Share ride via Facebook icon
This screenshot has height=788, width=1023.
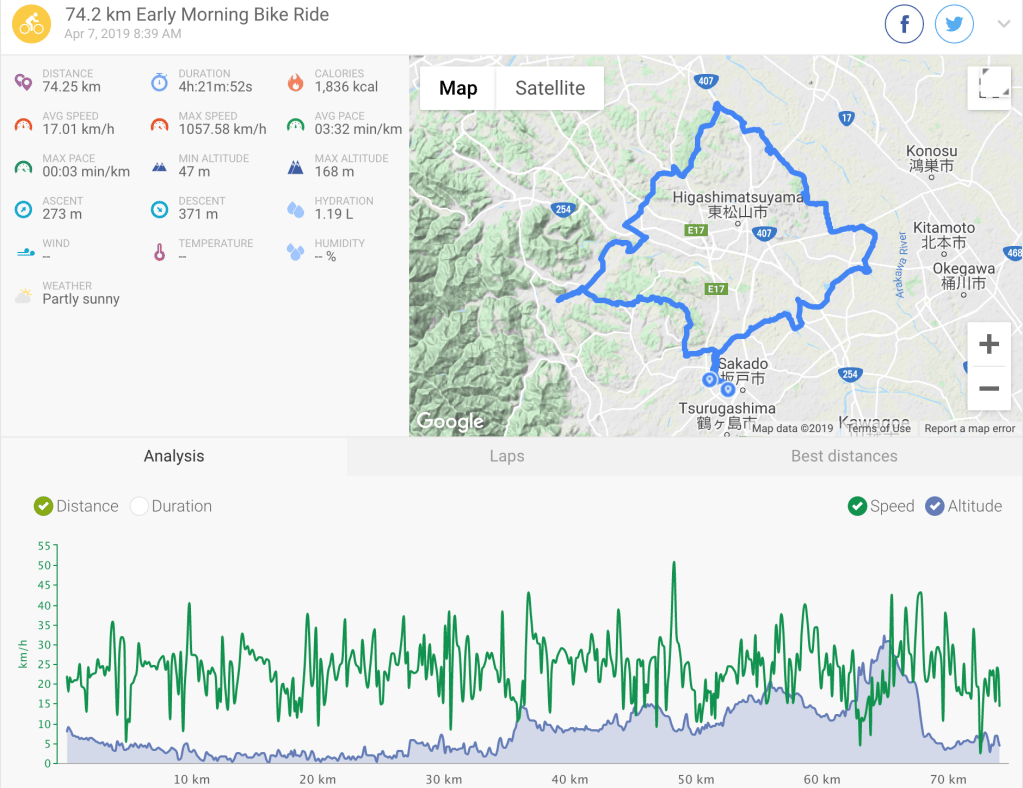tap(904, 24)
